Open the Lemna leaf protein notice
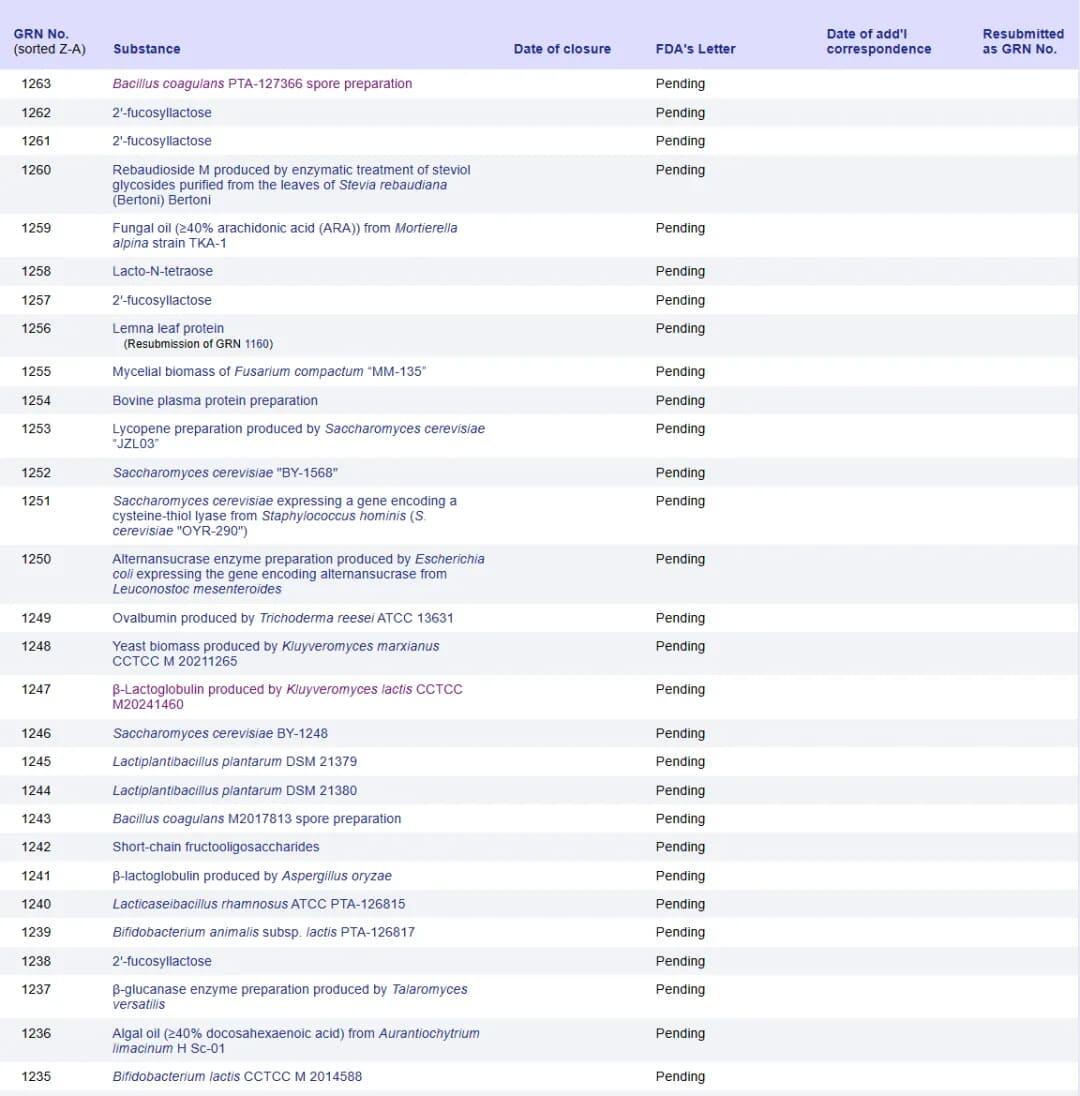The height and width of the screenshot is (1096, 1080). click(x=168, y=329)
